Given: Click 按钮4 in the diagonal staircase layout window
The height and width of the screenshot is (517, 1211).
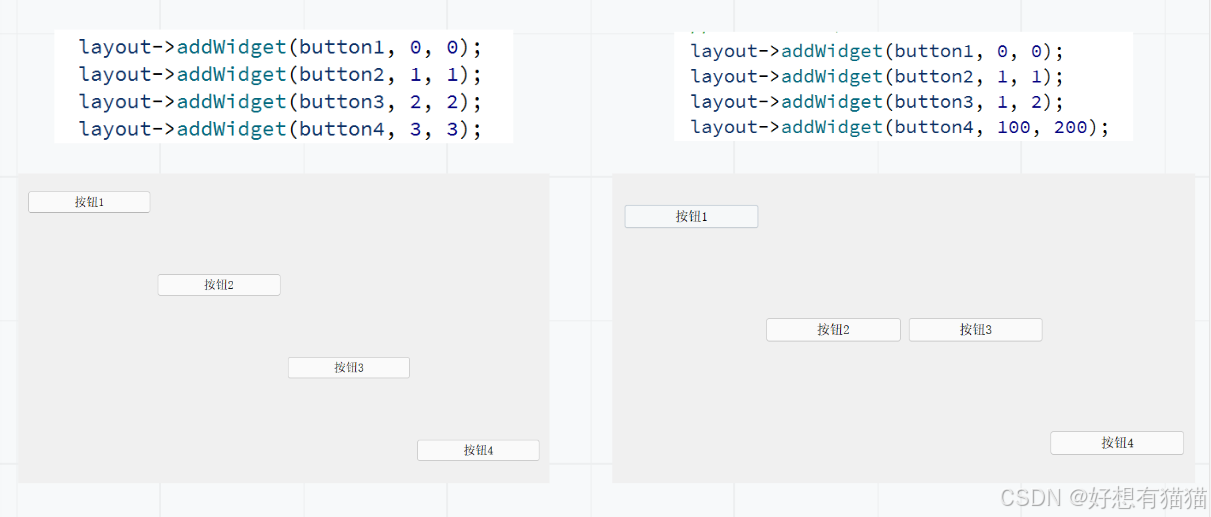Looking at the screenshot, I should coord(478,450).
